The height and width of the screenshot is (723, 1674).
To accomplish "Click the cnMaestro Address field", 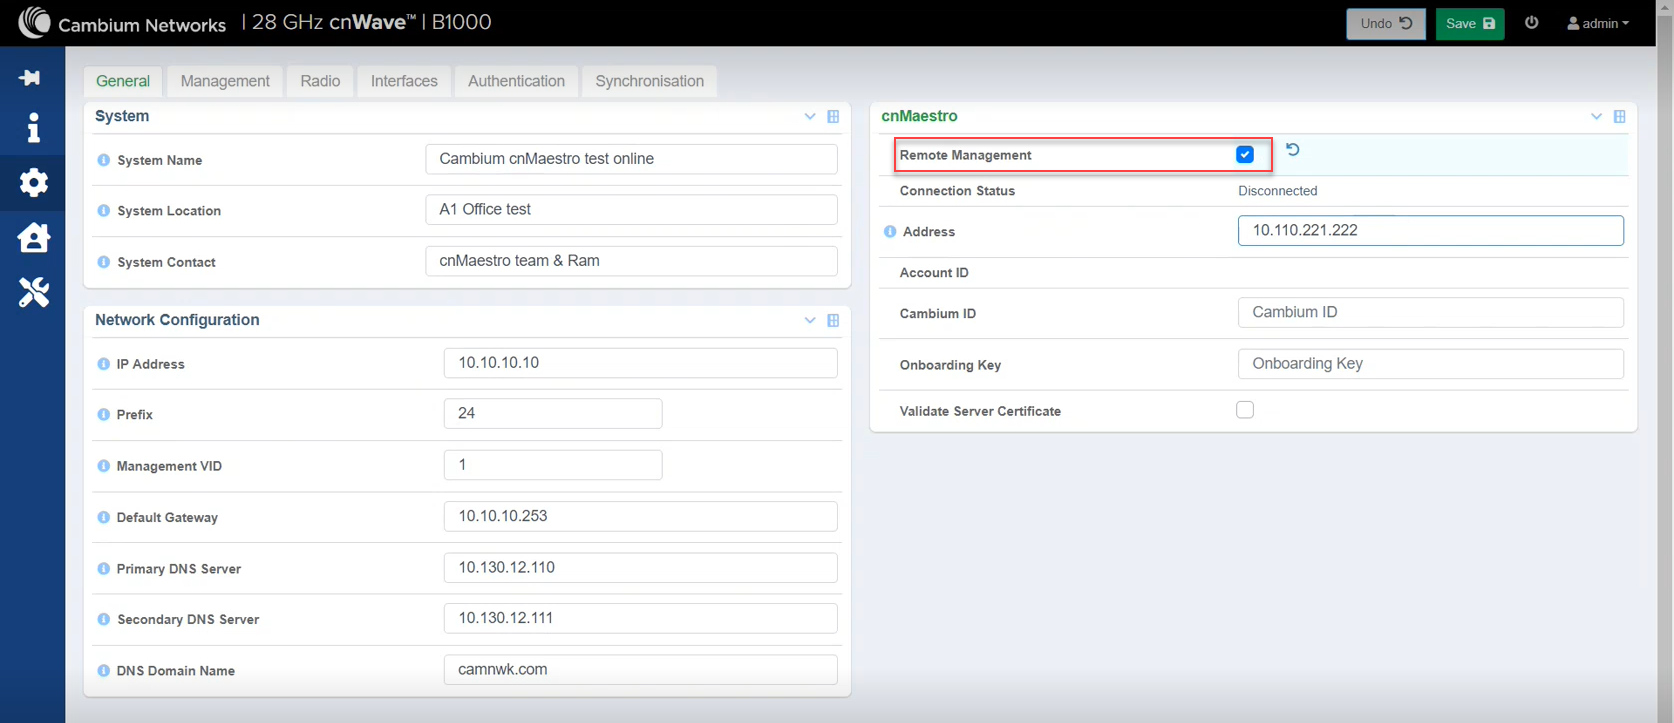I will tap(1430, 230).
